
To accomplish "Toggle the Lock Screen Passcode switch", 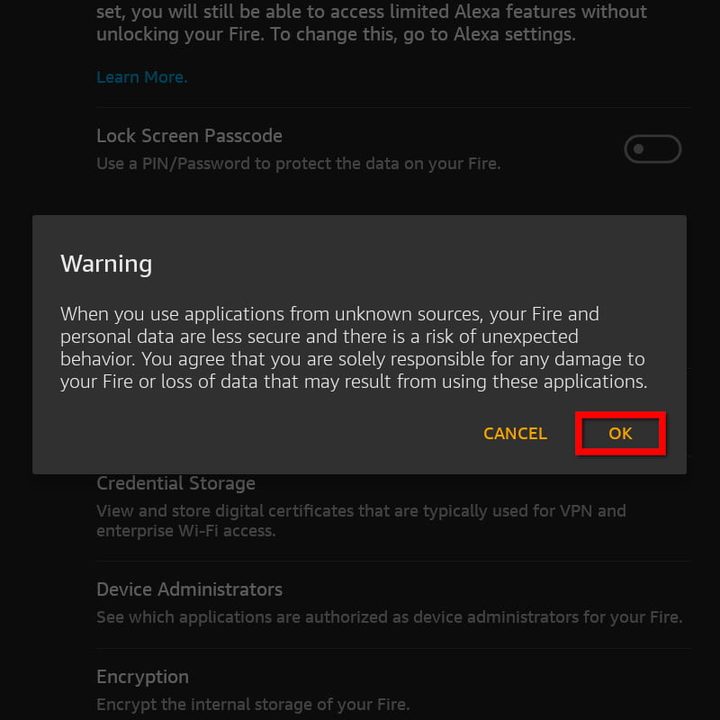I will 652,149.
